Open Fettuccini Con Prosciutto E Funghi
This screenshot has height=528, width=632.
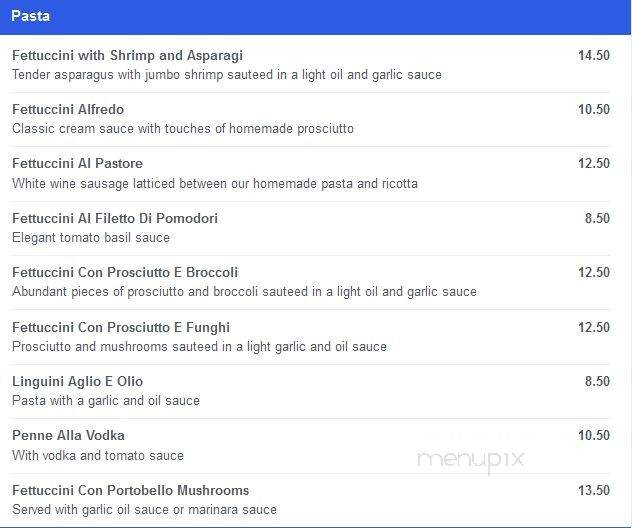point(121,327)
